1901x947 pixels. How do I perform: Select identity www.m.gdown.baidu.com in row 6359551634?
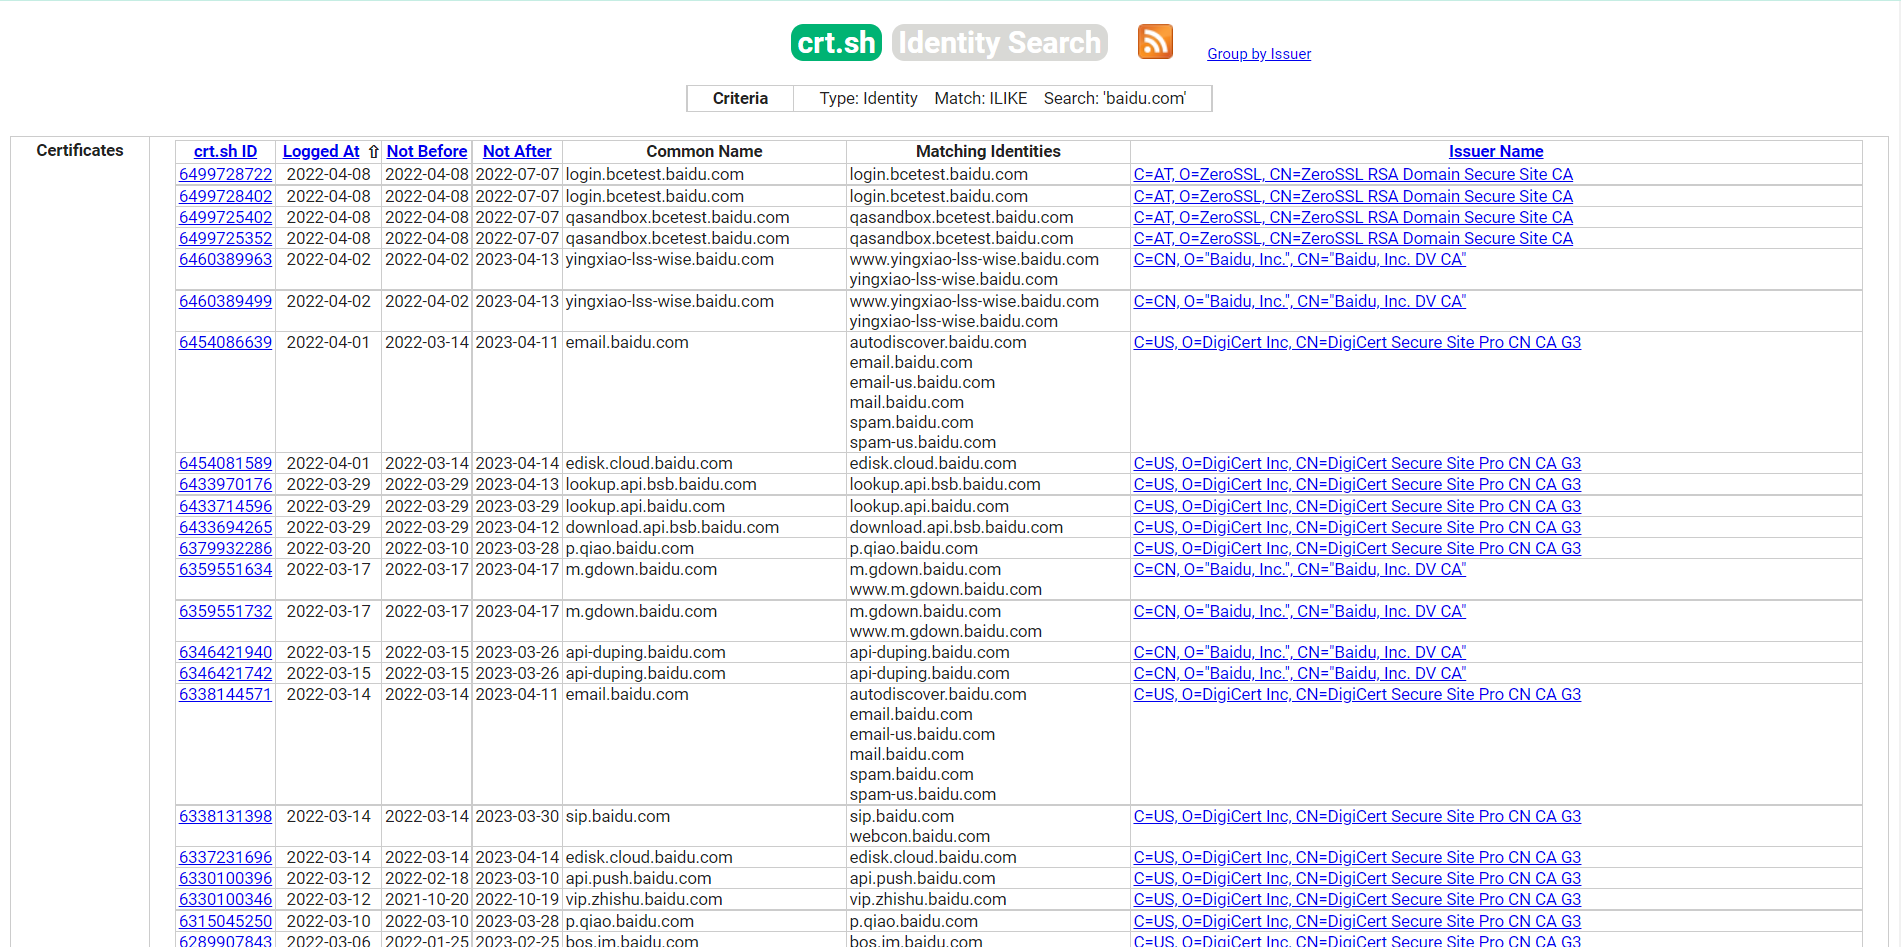946,589
